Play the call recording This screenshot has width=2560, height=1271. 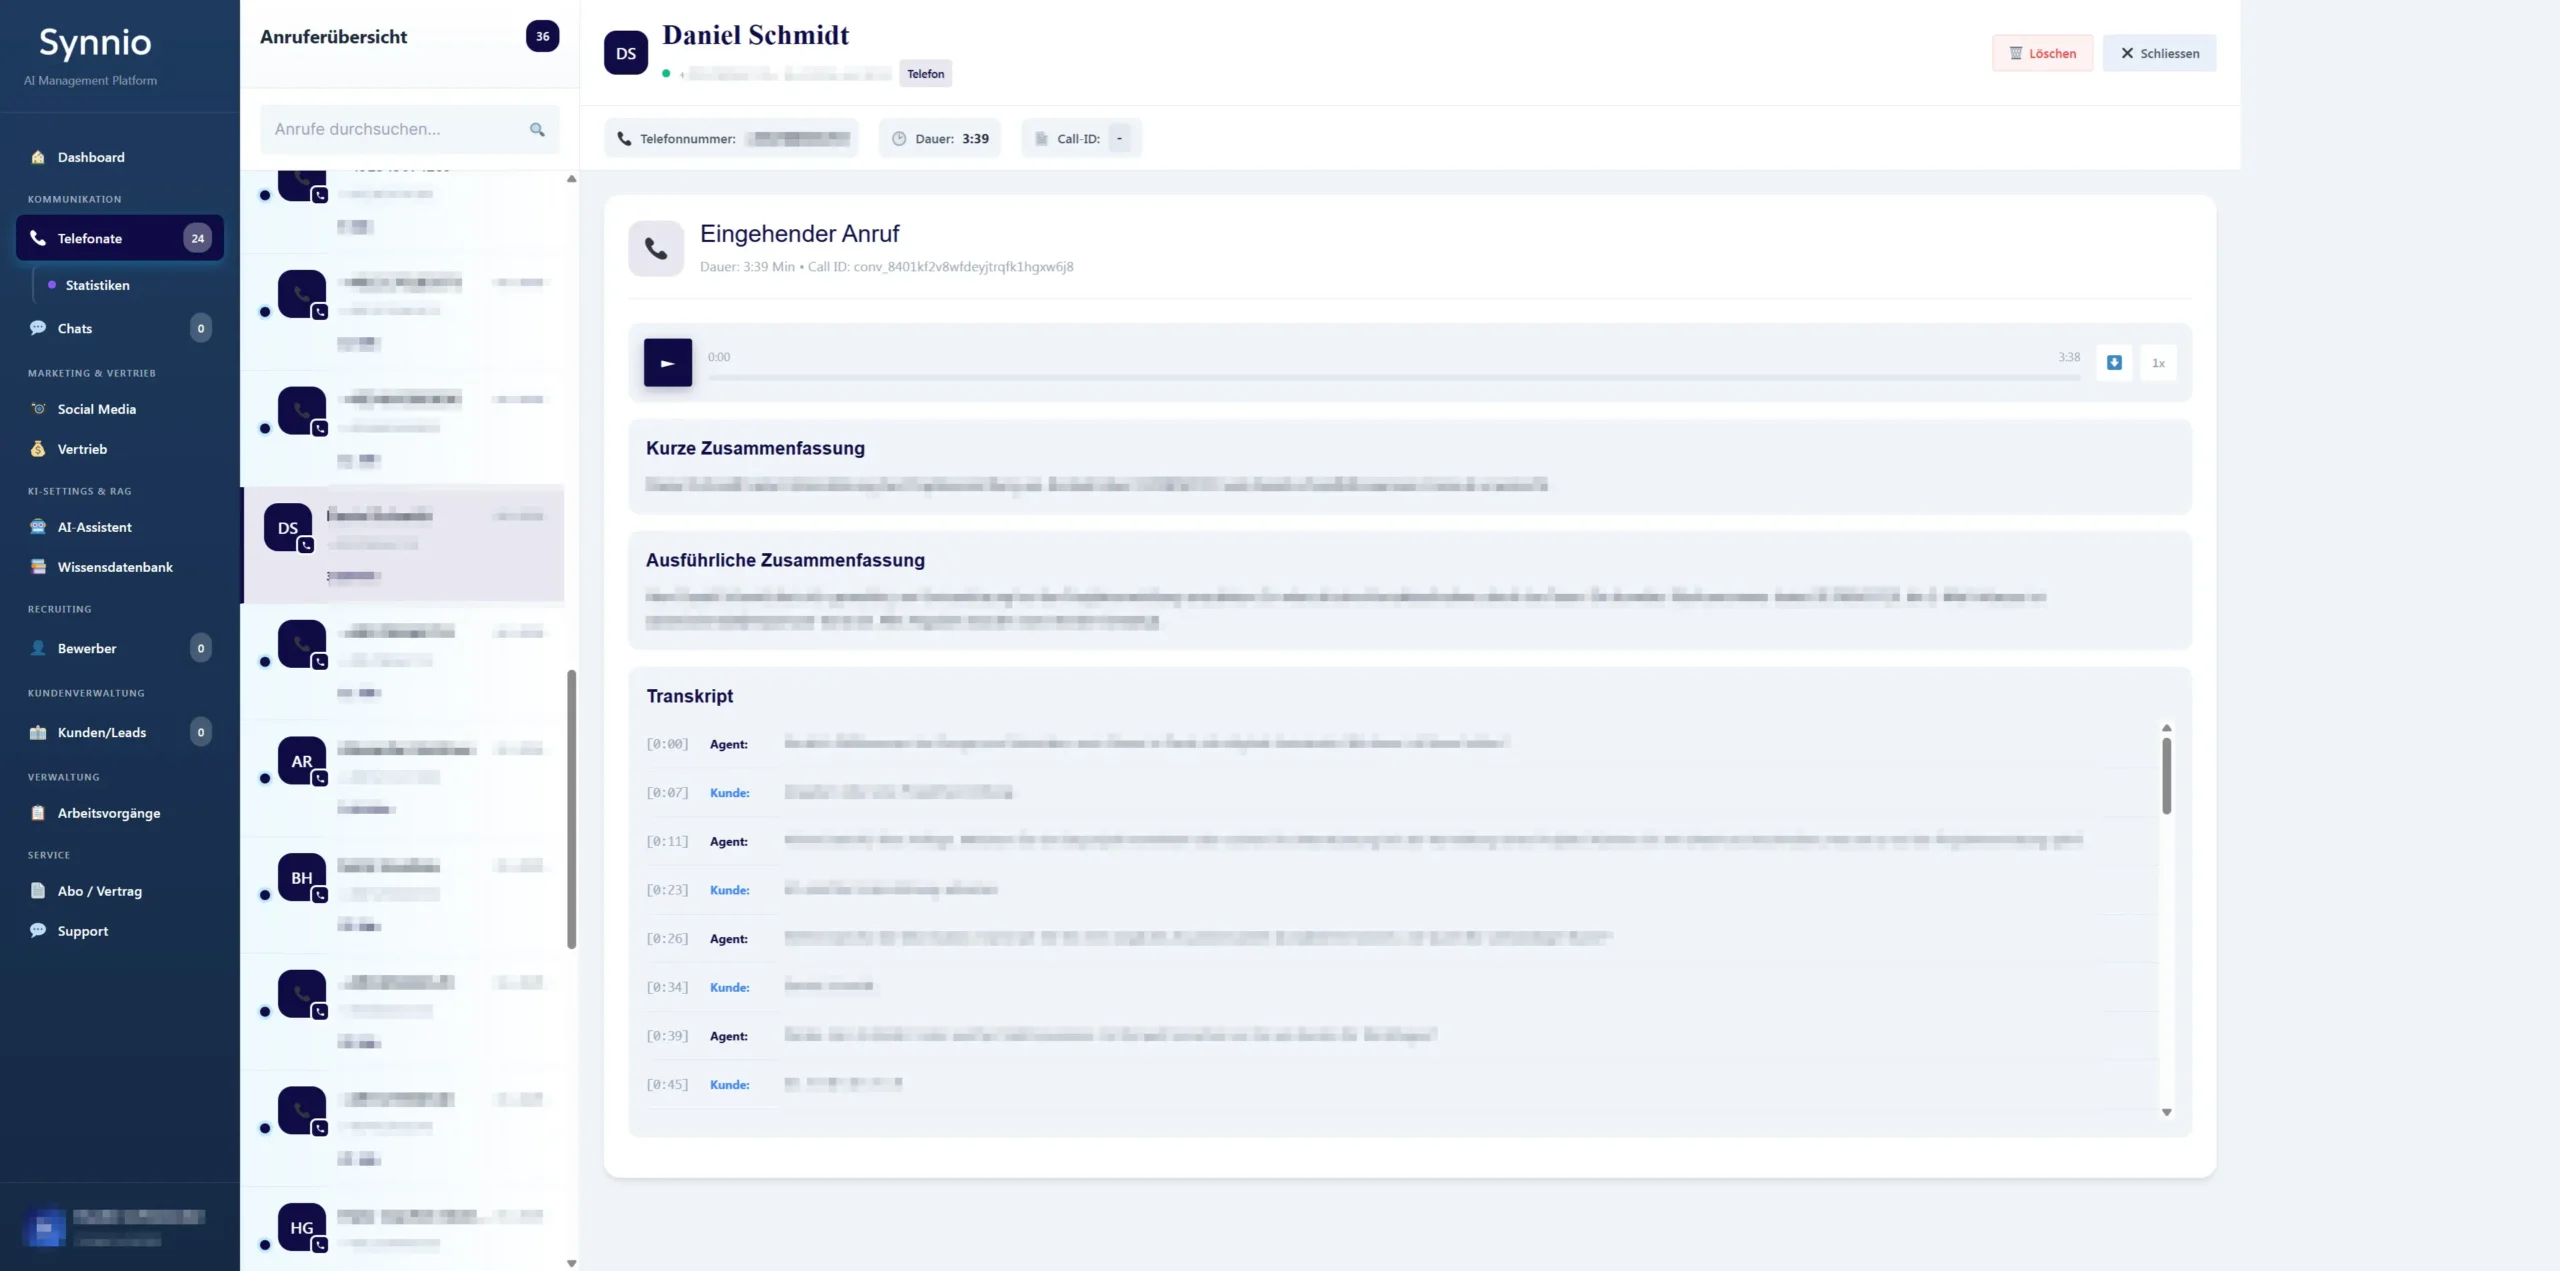point(667,363)
